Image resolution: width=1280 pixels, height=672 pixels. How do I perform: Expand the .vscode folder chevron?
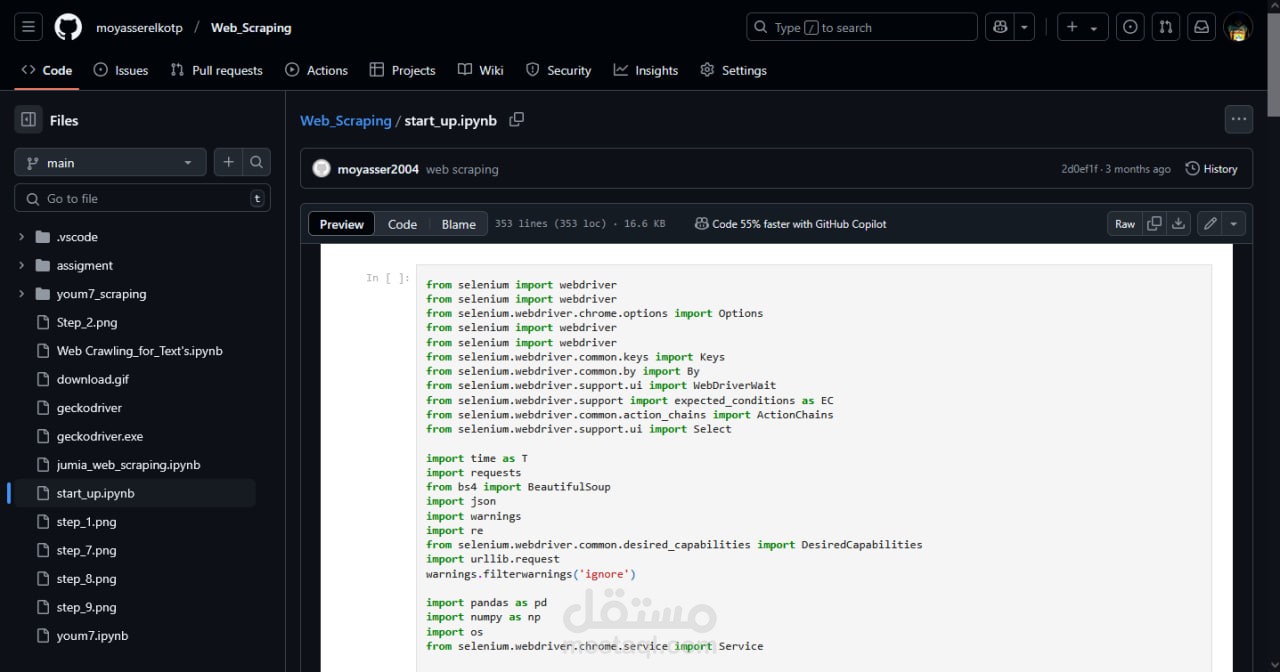(x=21, y=237)
